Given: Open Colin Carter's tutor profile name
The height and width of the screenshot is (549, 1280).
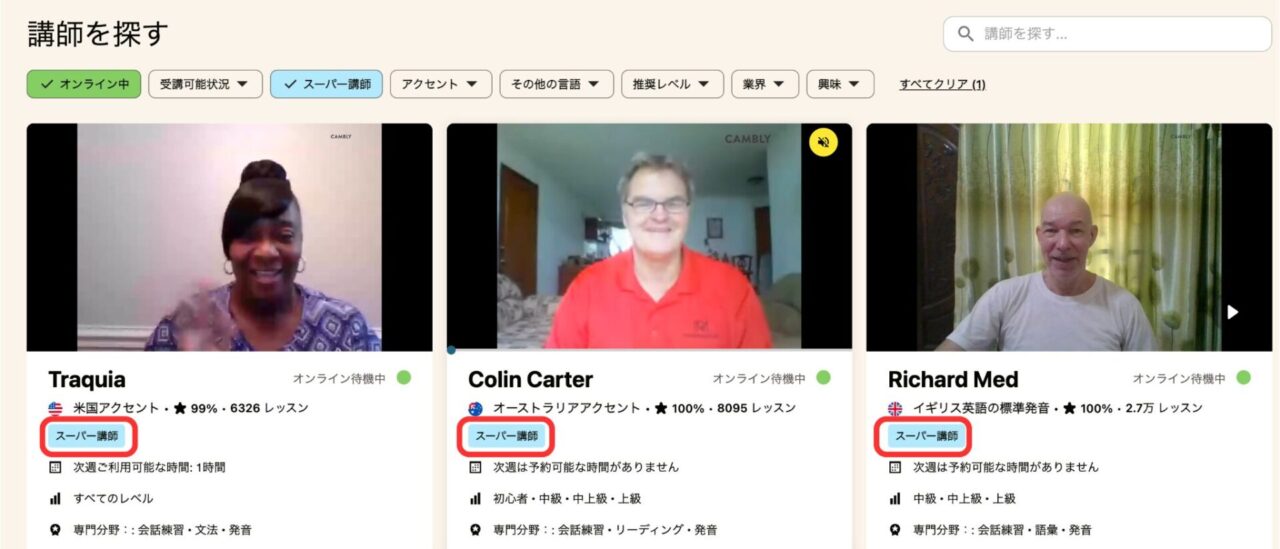Looking at the screenshot, I should (530, 380).
